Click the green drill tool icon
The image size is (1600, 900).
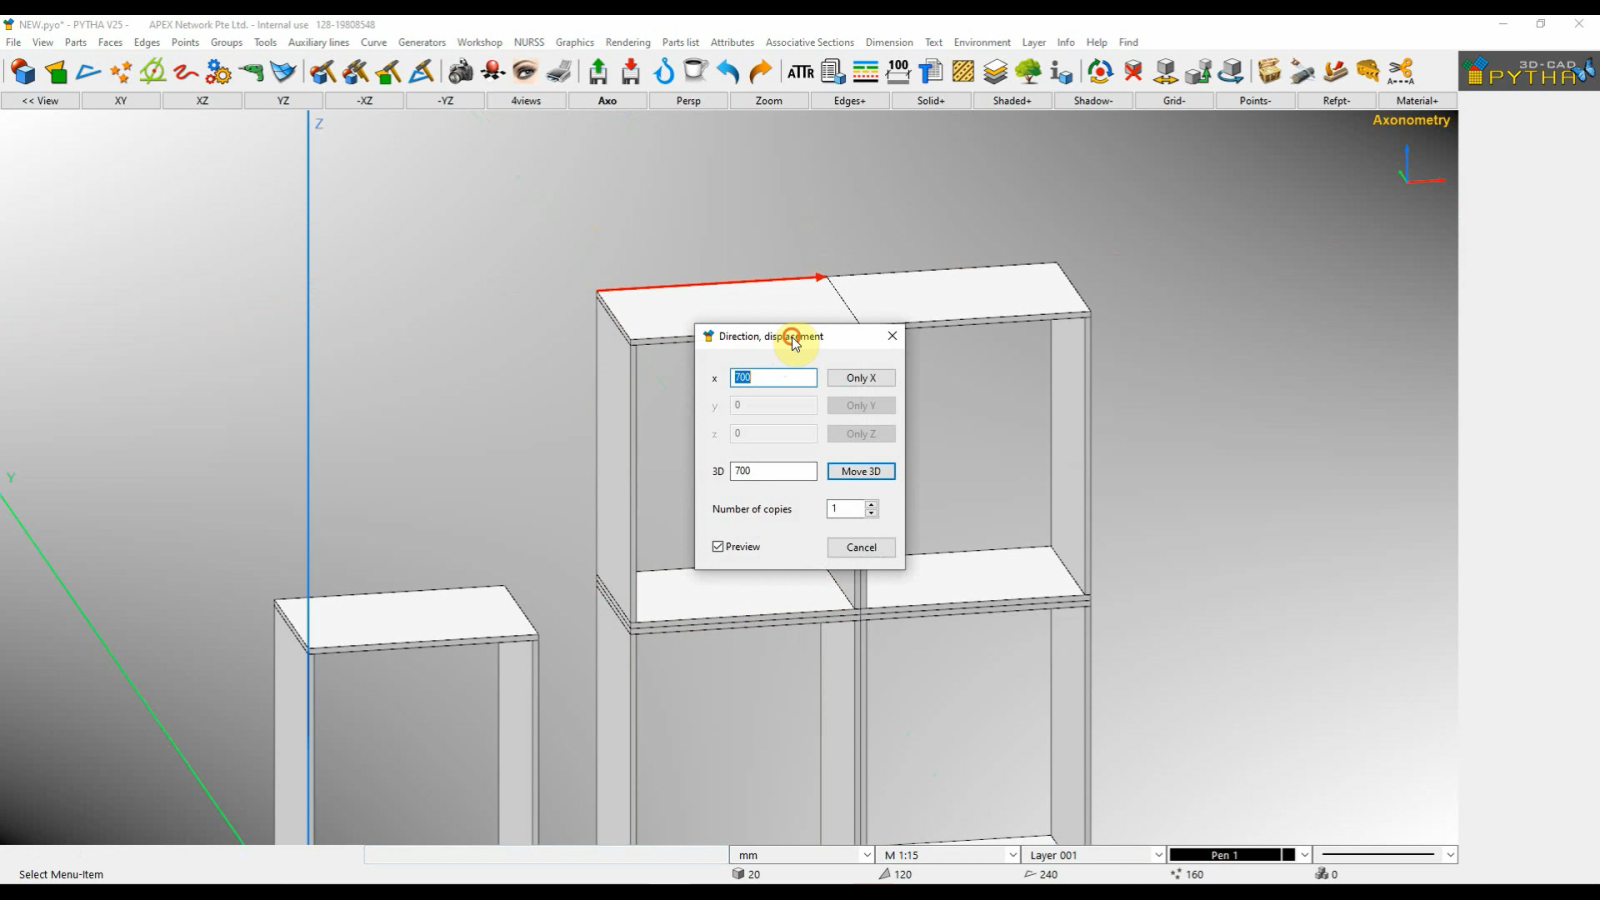251,72
